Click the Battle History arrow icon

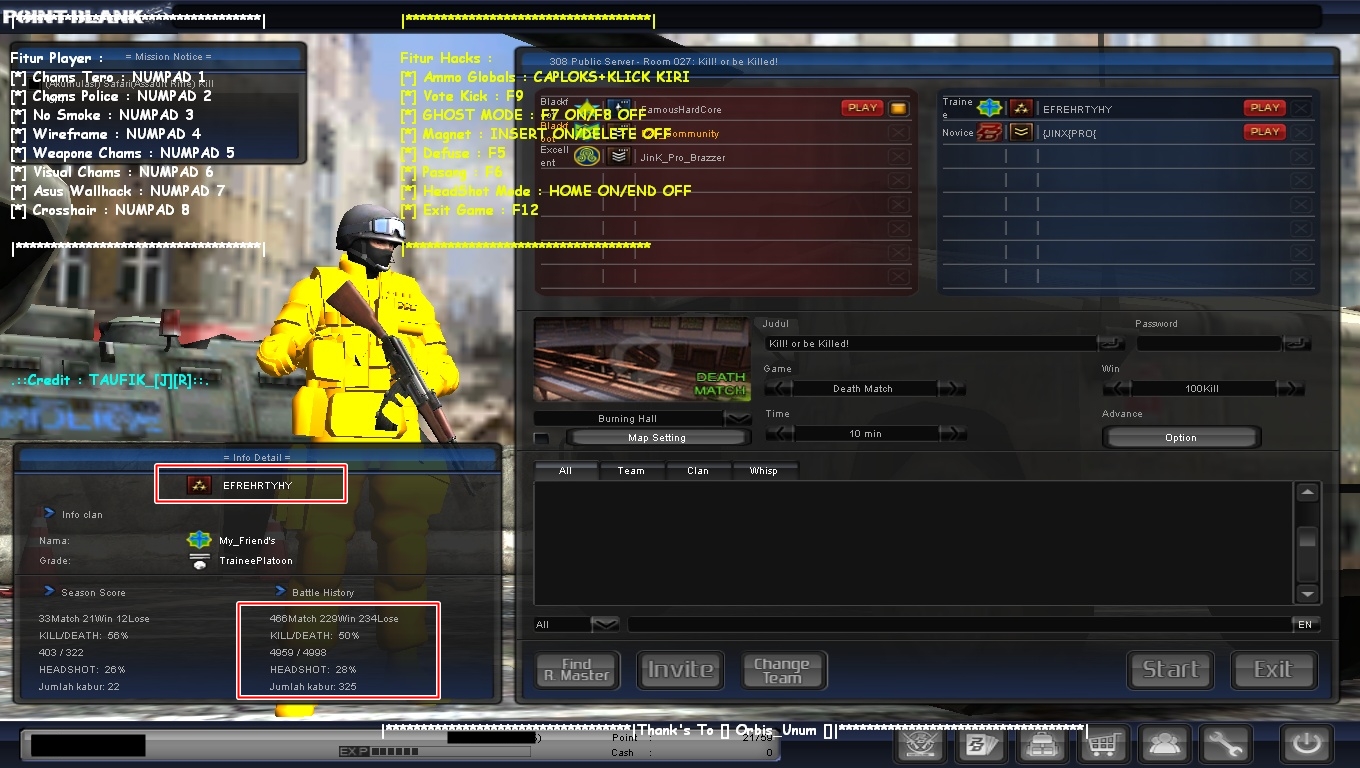pyautogui.click(x=281, y=591)
